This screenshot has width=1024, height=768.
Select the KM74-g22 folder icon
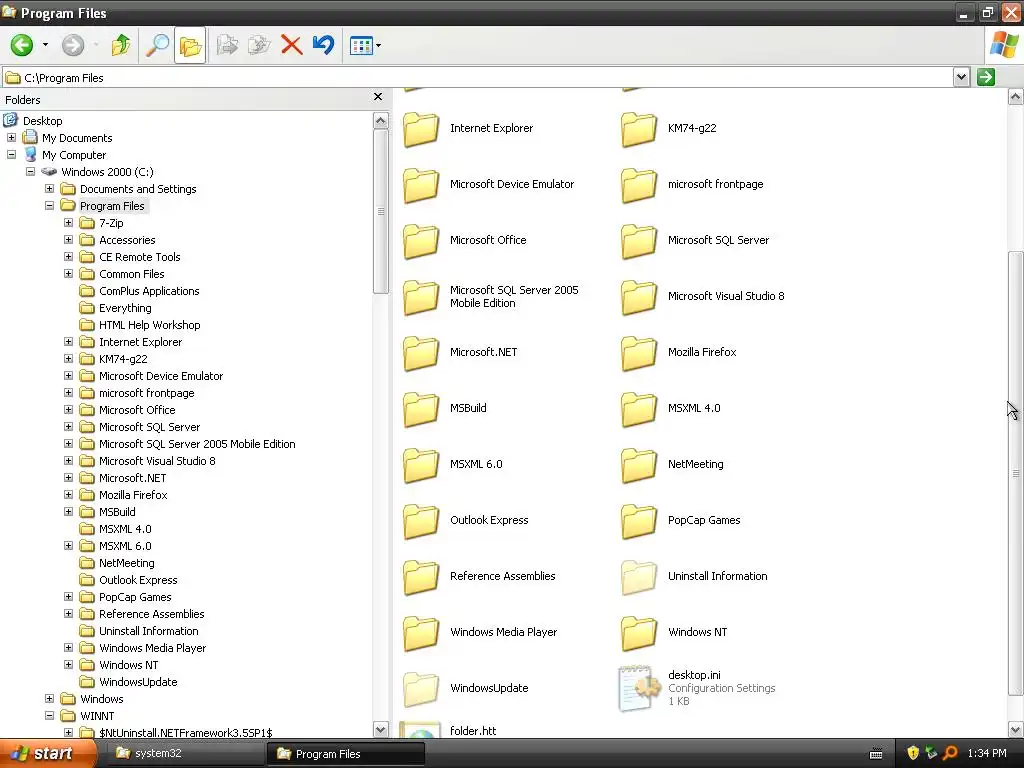(639, 129)
